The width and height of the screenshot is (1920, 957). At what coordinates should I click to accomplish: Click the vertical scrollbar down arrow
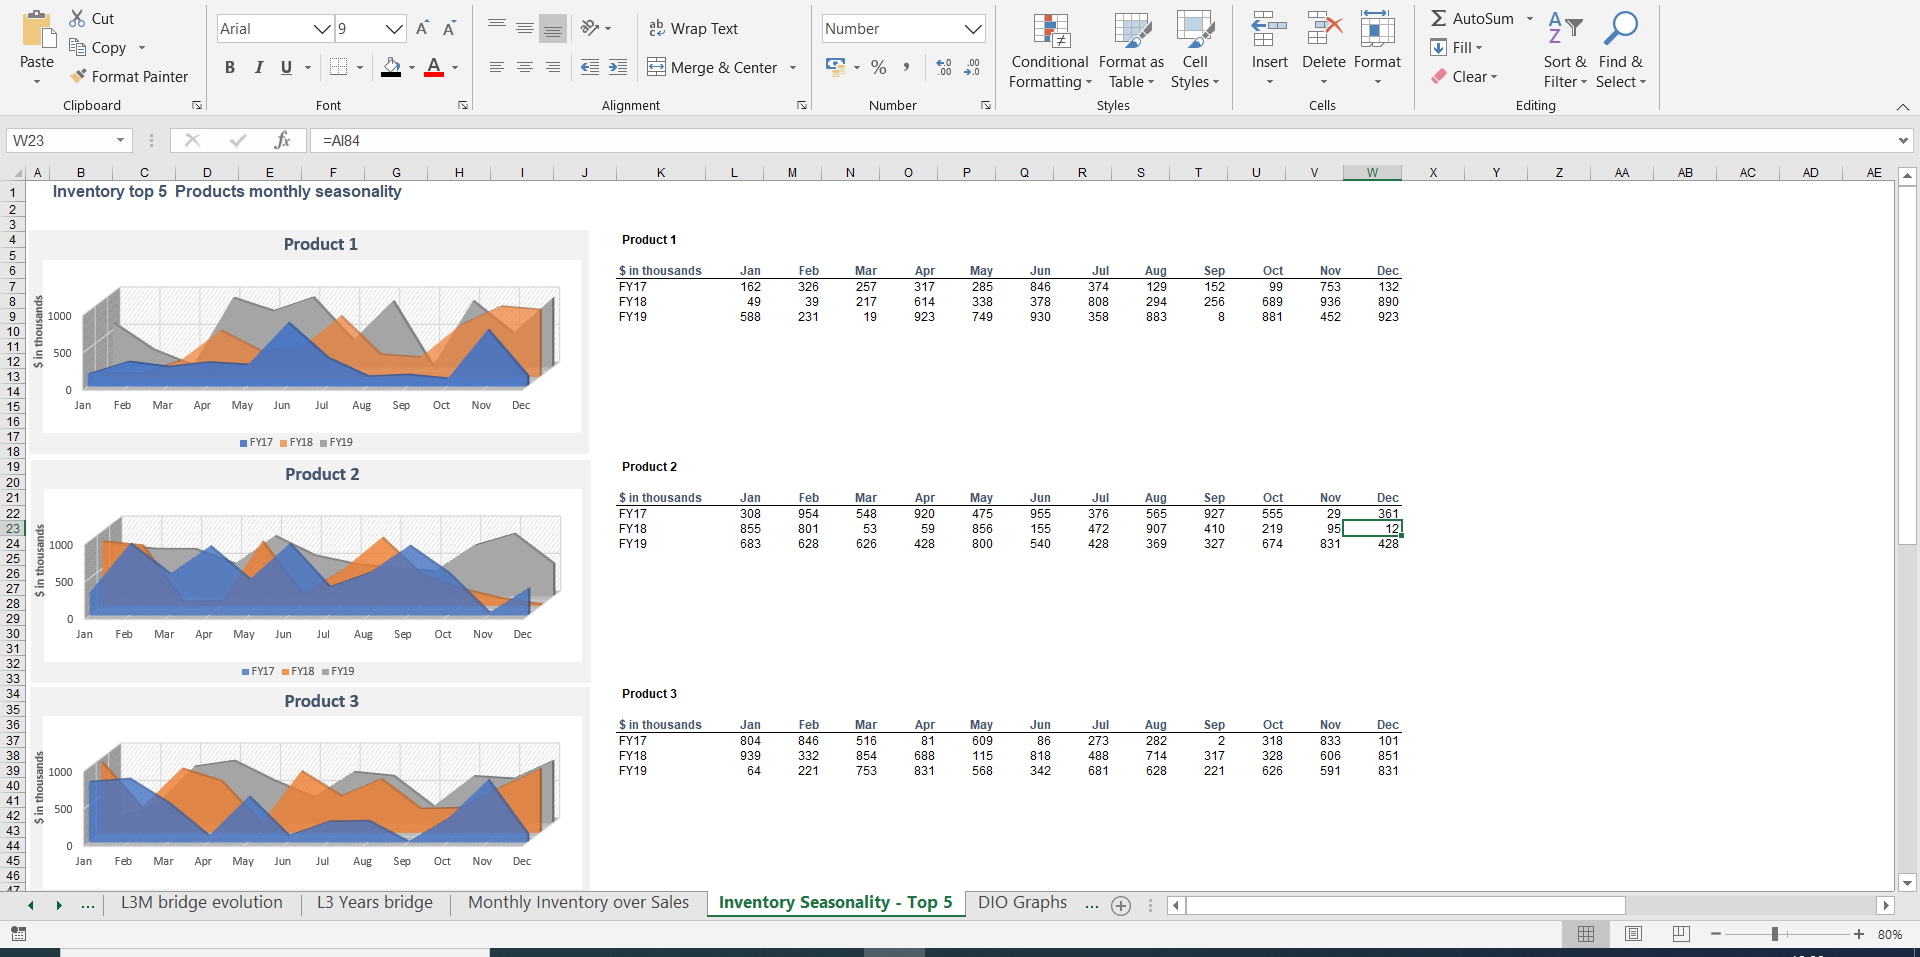click(x=1907, y=882)
